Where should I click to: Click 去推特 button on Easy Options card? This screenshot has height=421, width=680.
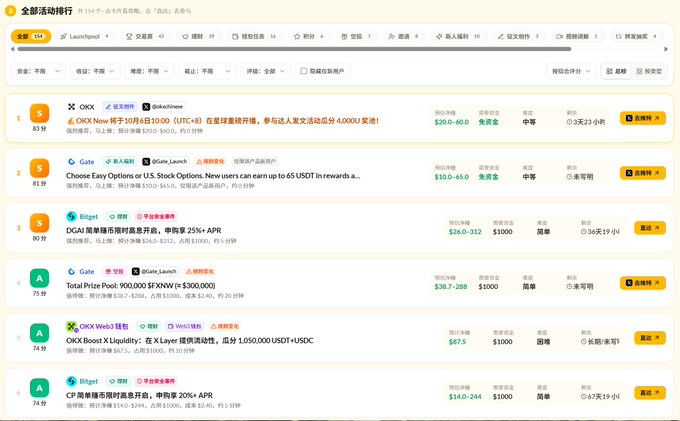[642, 173]
